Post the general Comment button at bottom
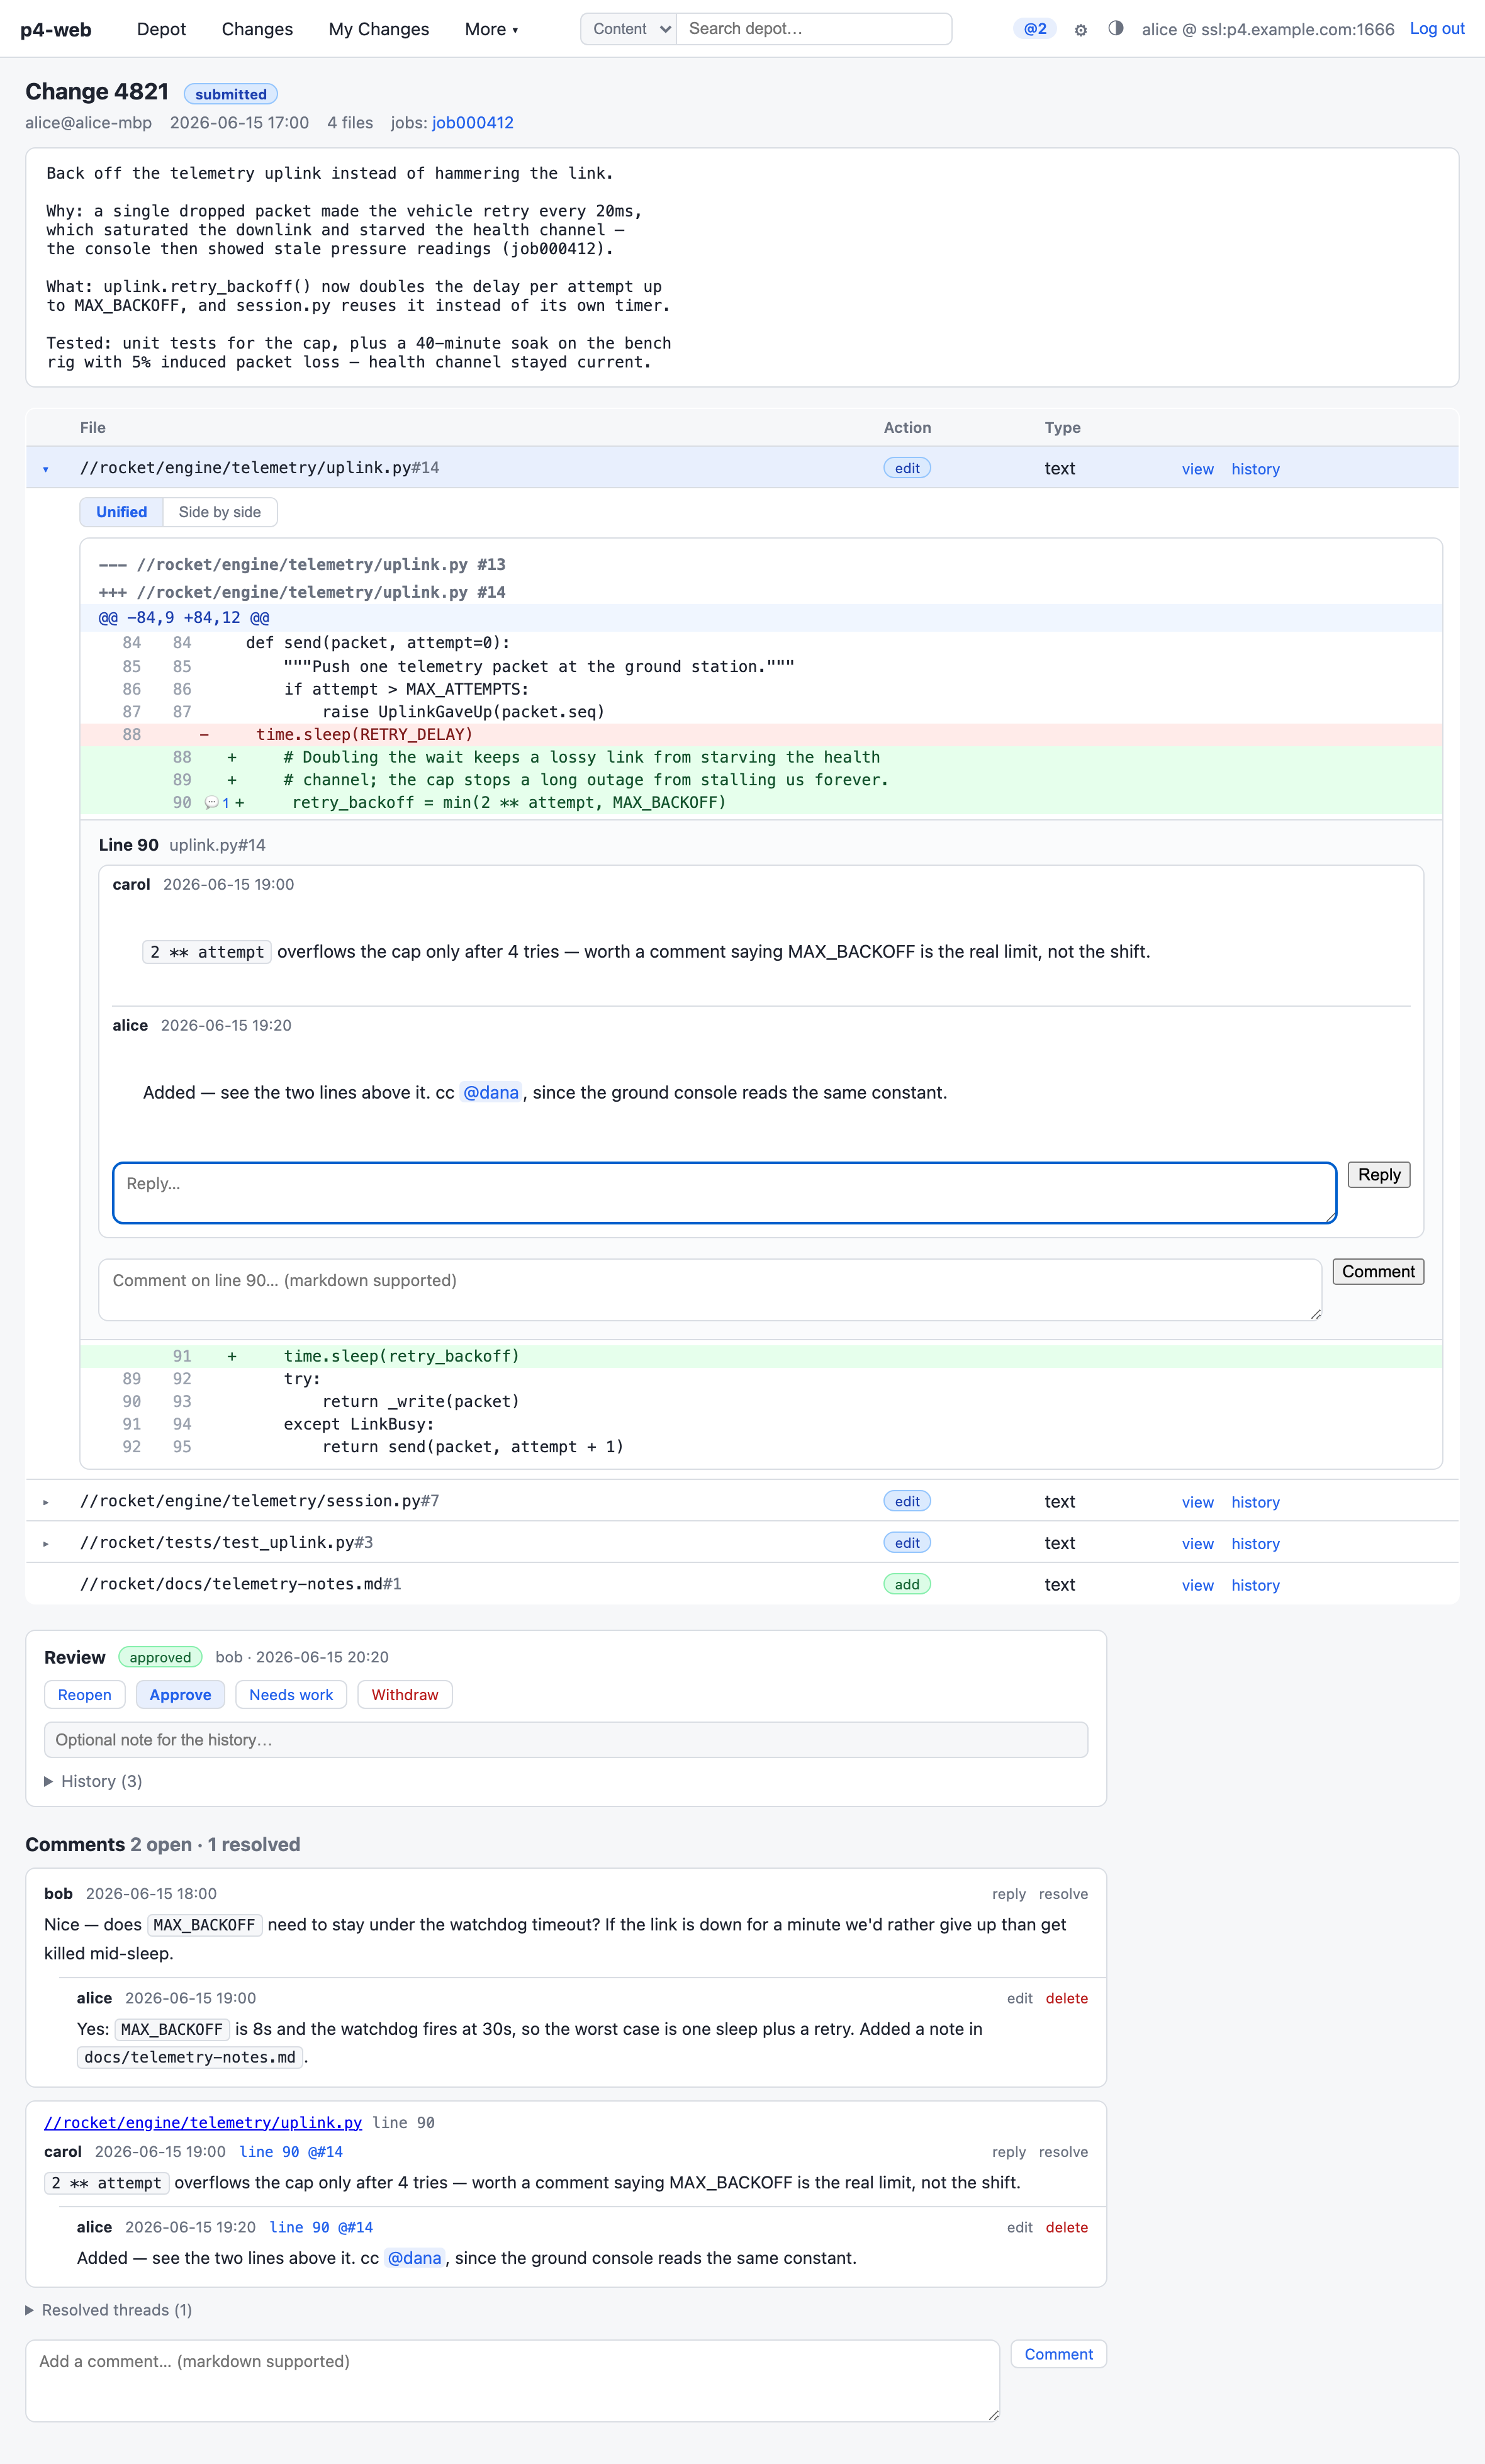The width and height of the screenshot is (1485, 2464). [1058, 2354]
